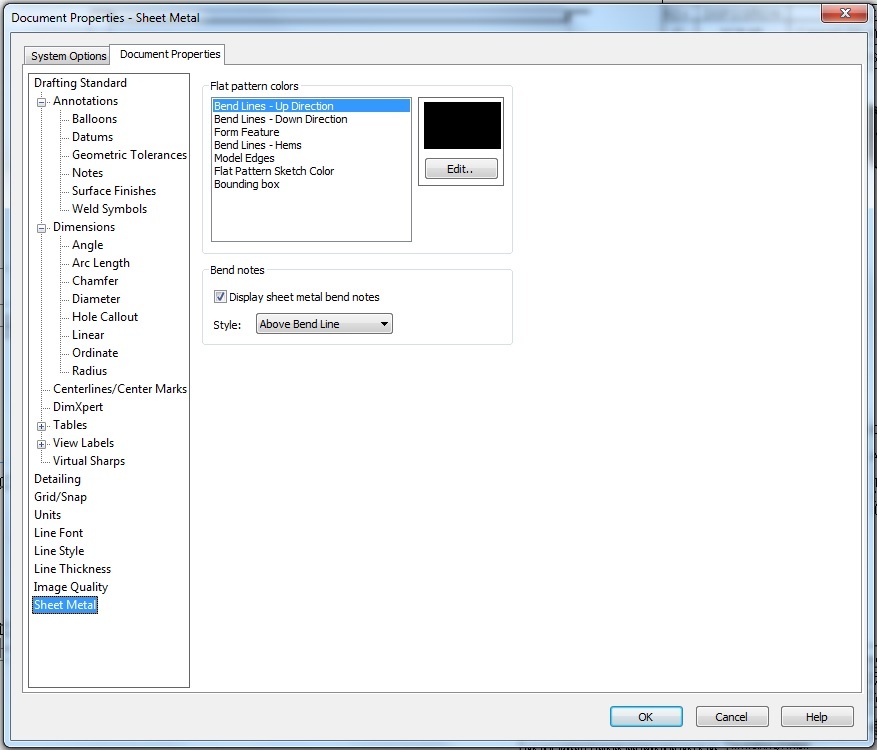The width and height of the screenshot is (877, 750).
Task: Open Centerlines/Center Marks settings
Action: (x=120, y=389)
